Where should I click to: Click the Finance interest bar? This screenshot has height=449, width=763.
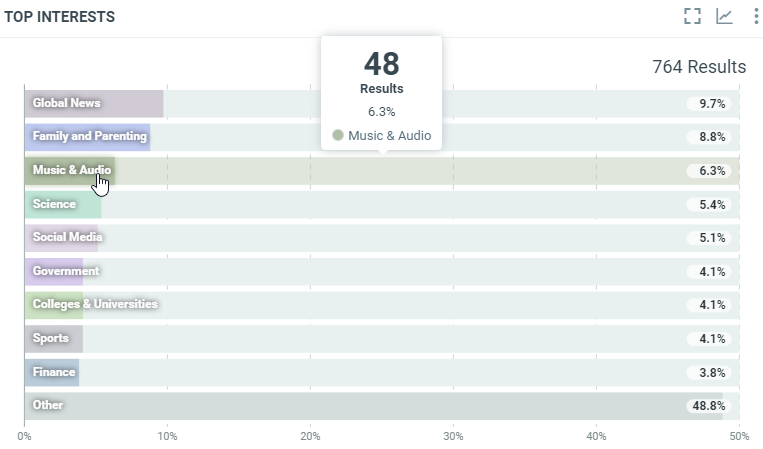coord(51,372)
